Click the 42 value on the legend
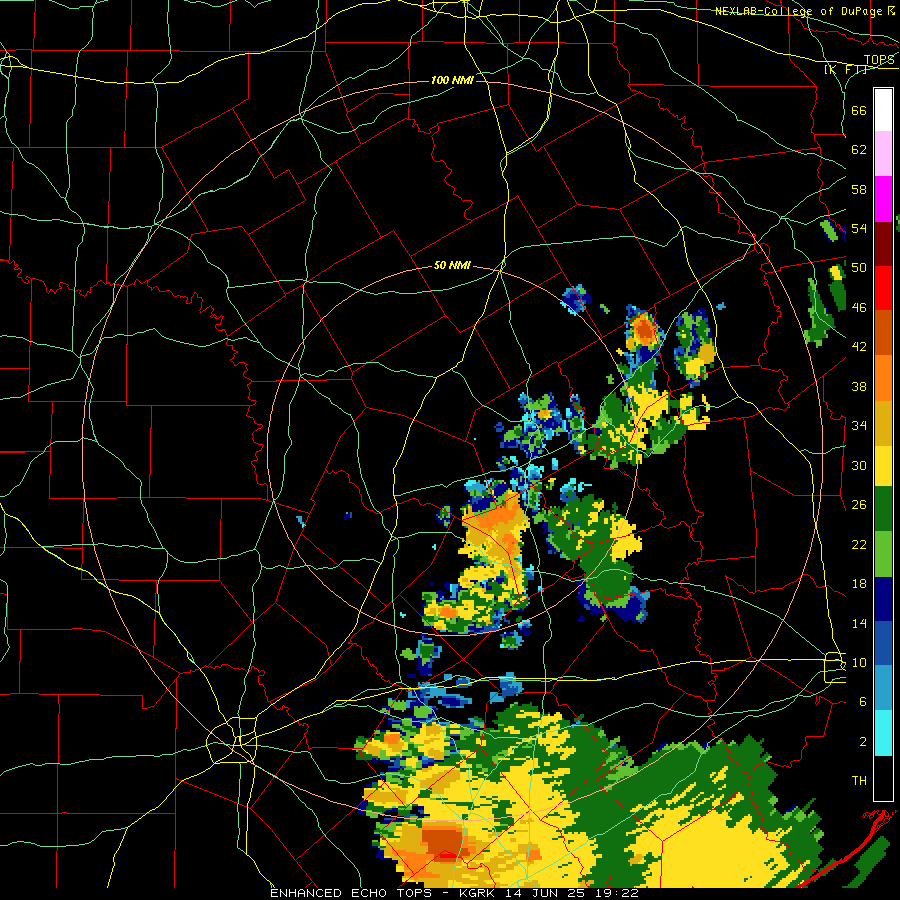Screen dimensions: 900x900 [859, 347]
